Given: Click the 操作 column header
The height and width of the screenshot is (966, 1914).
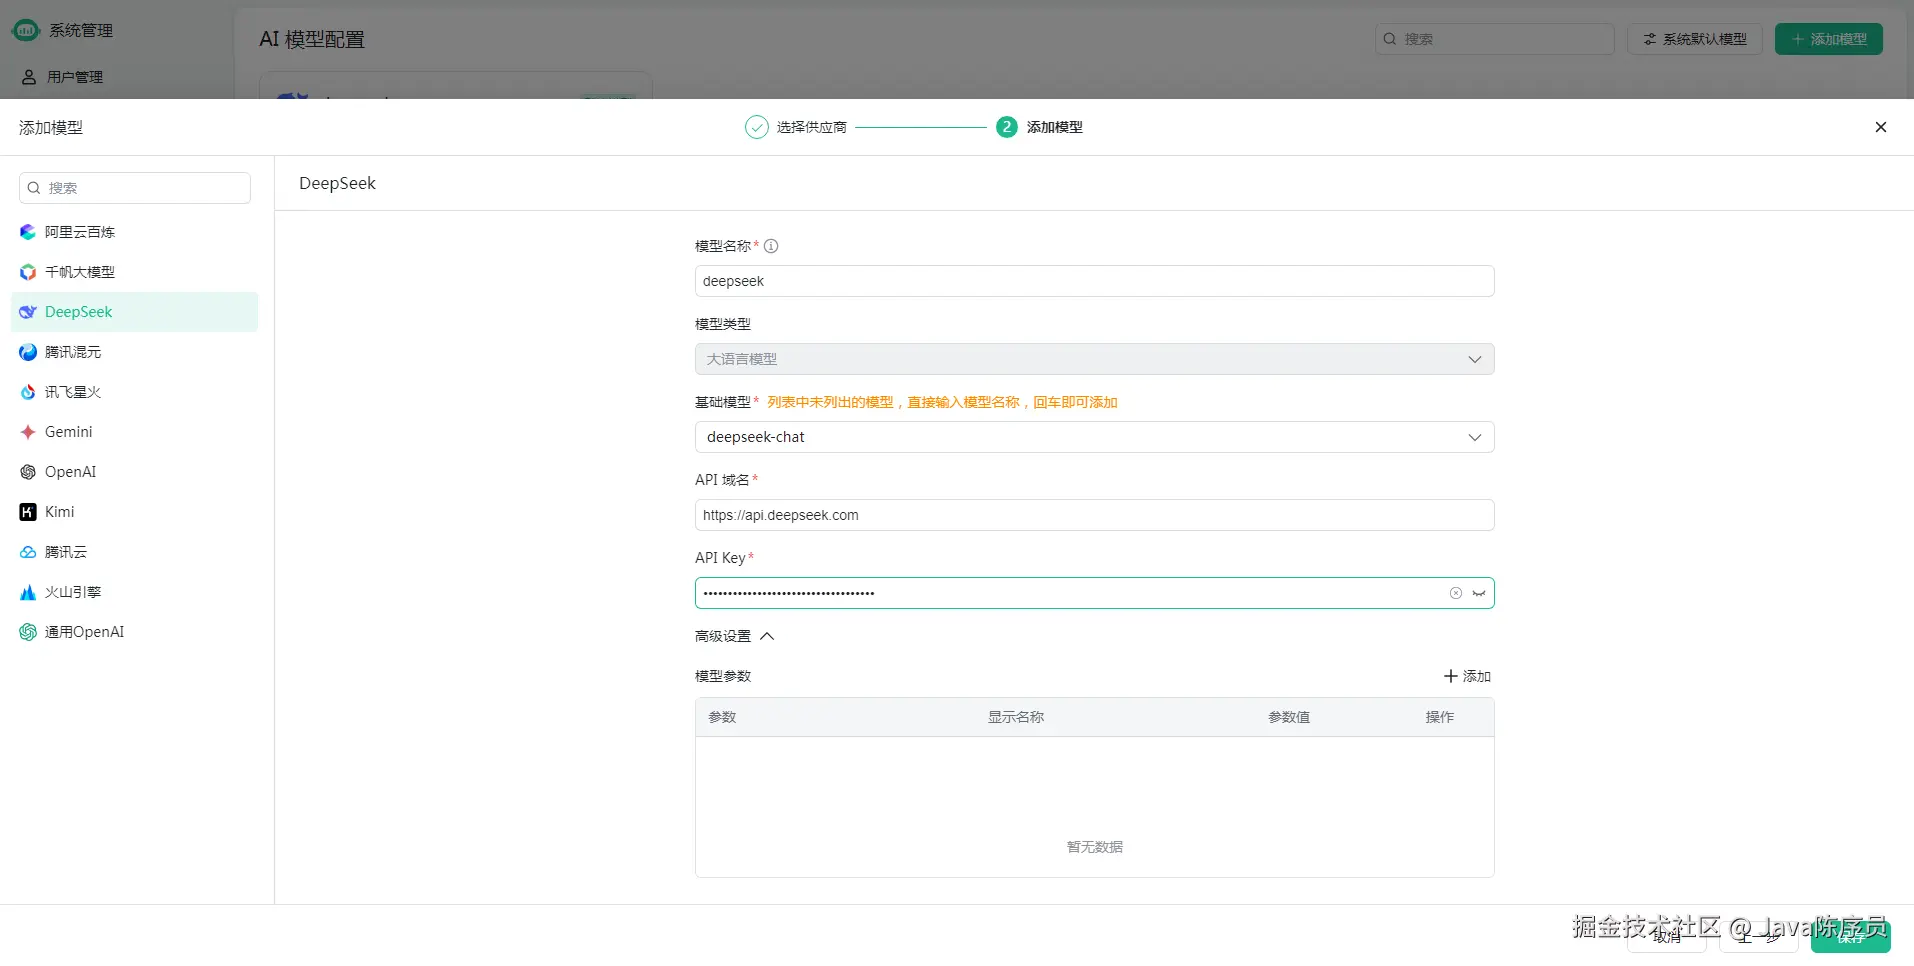Looking at the screenshot, I should pos(1440,717).
